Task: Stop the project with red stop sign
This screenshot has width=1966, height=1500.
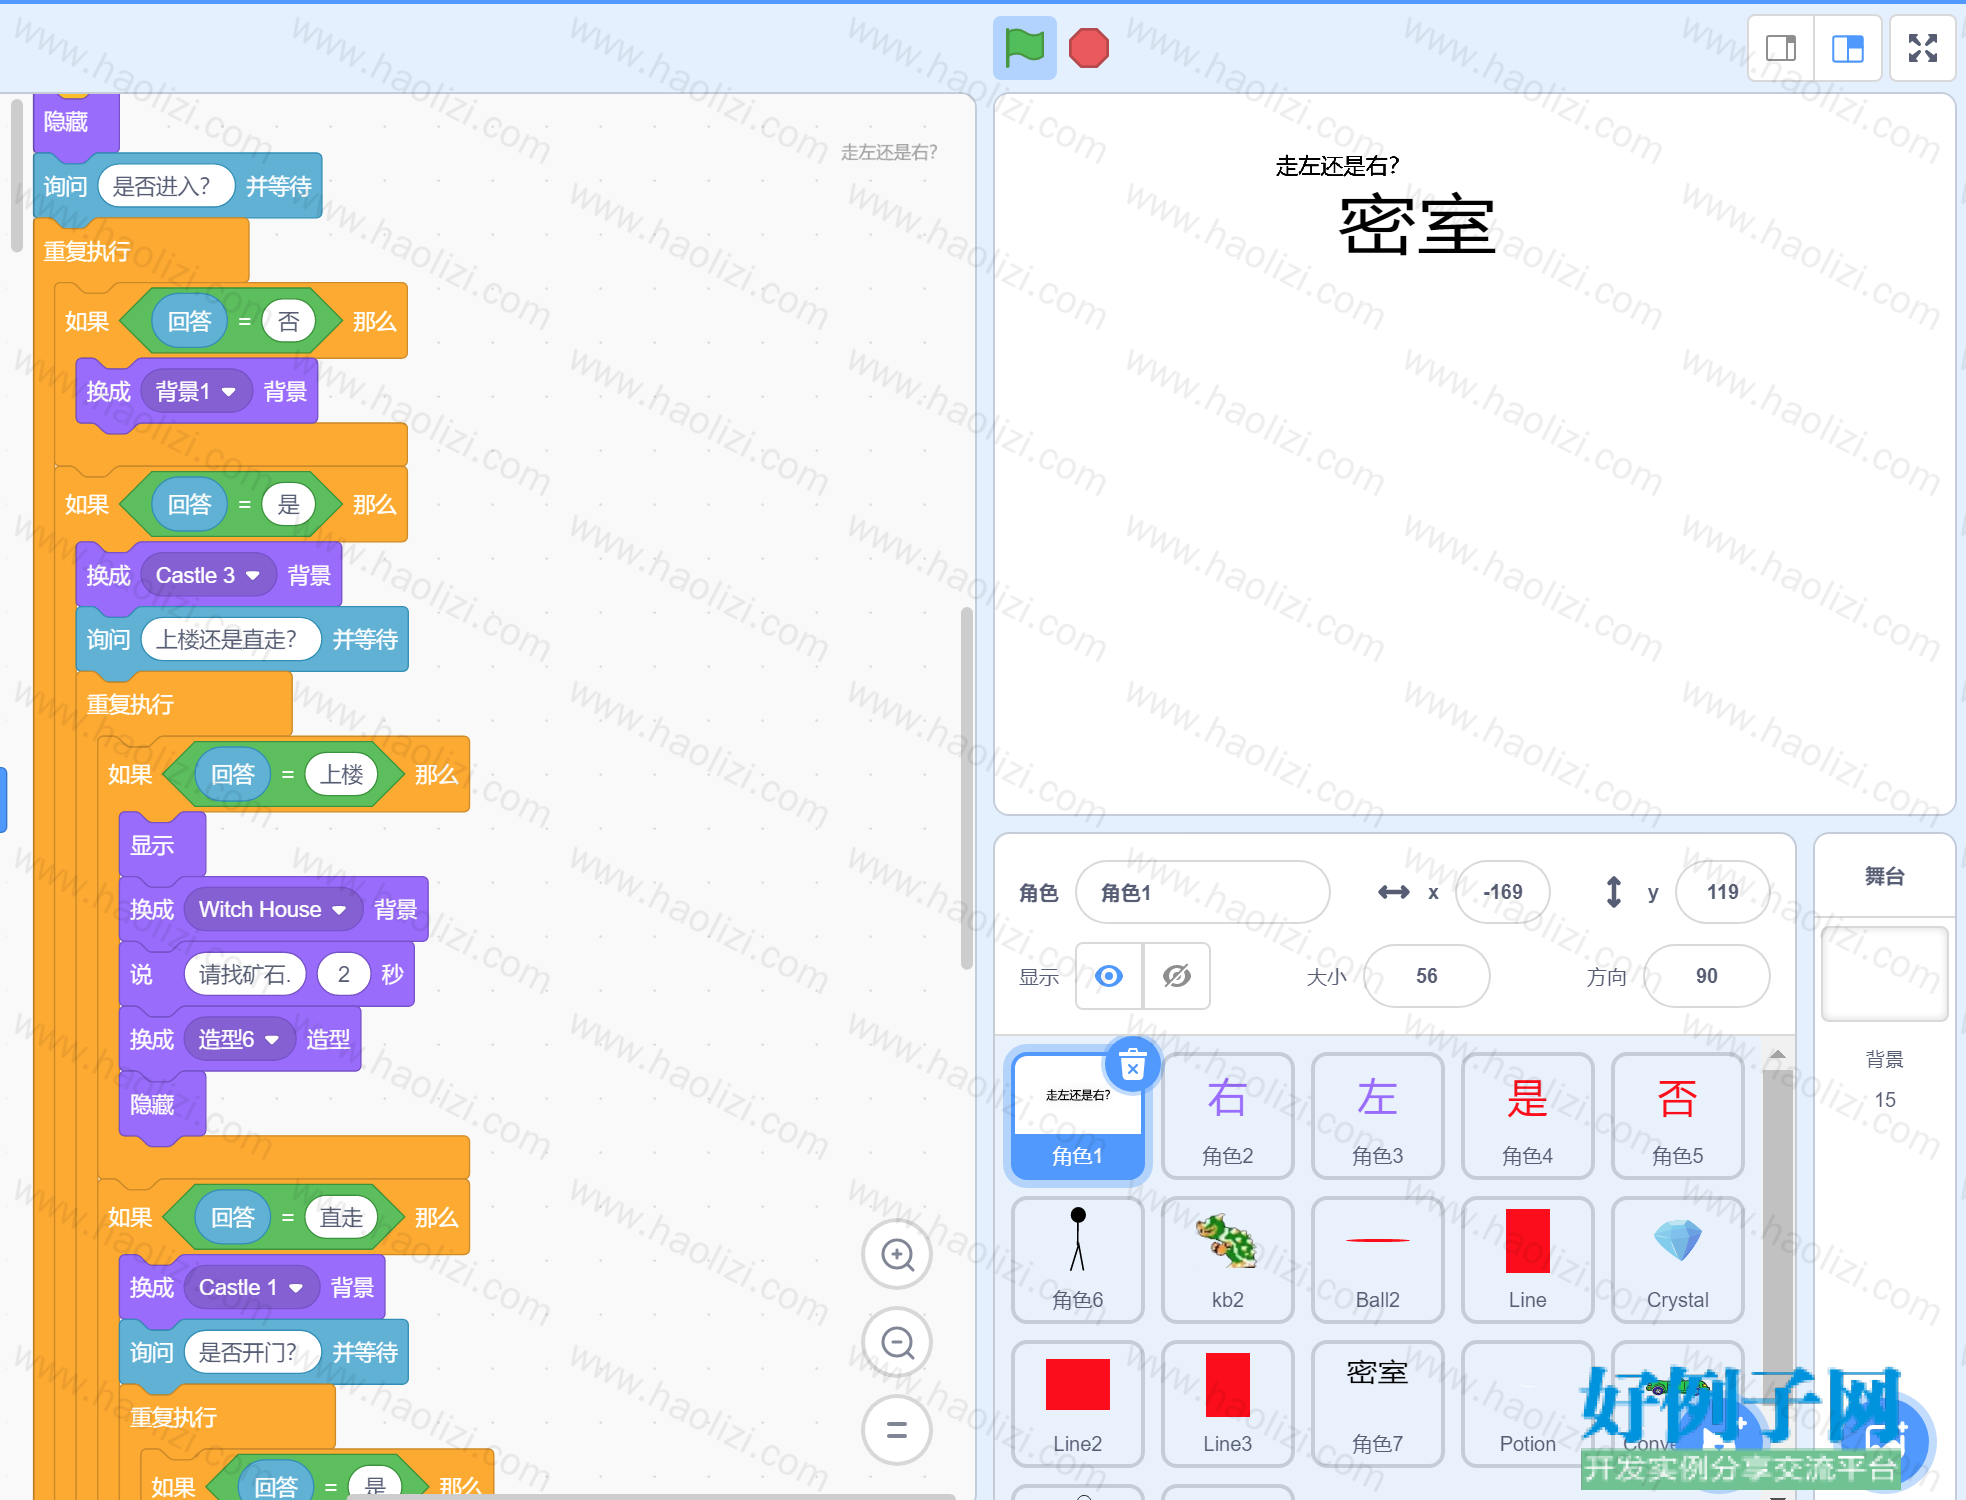Action: click(x=1088, y=48)
